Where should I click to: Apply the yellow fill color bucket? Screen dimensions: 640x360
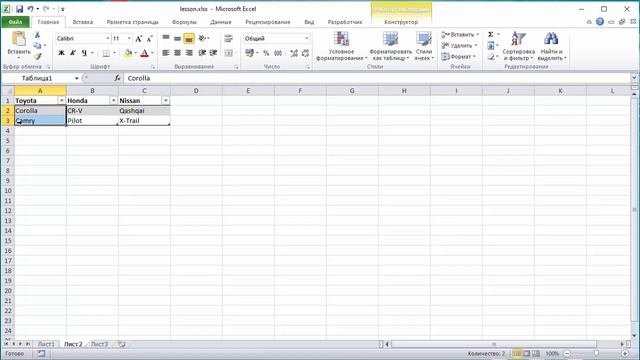pos(128,53)
